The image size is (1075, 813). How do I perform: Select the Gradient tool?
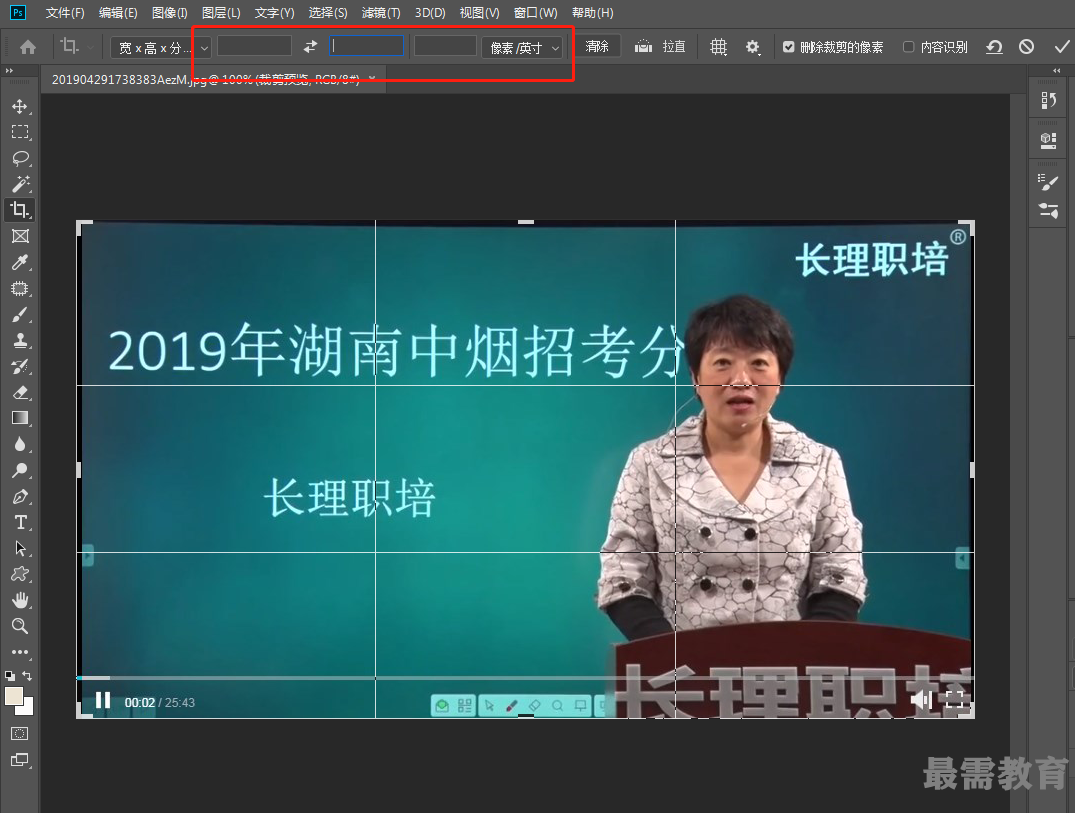(x=20, y=418)
